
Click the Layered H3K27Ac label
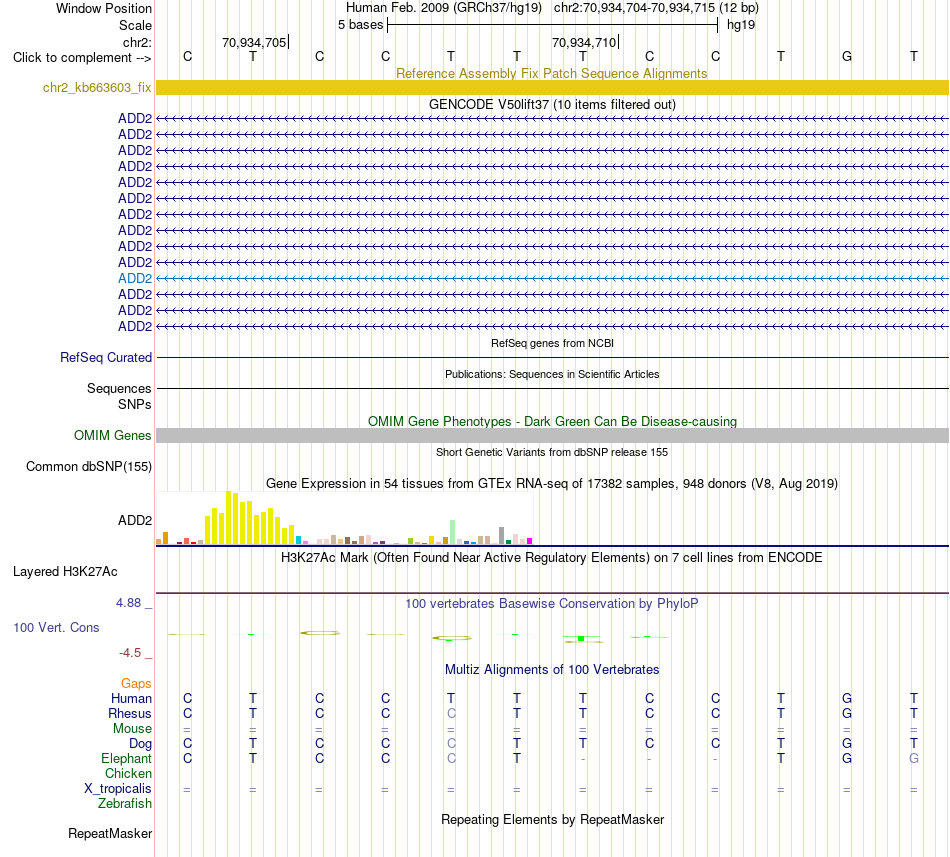tap(65, 572)
